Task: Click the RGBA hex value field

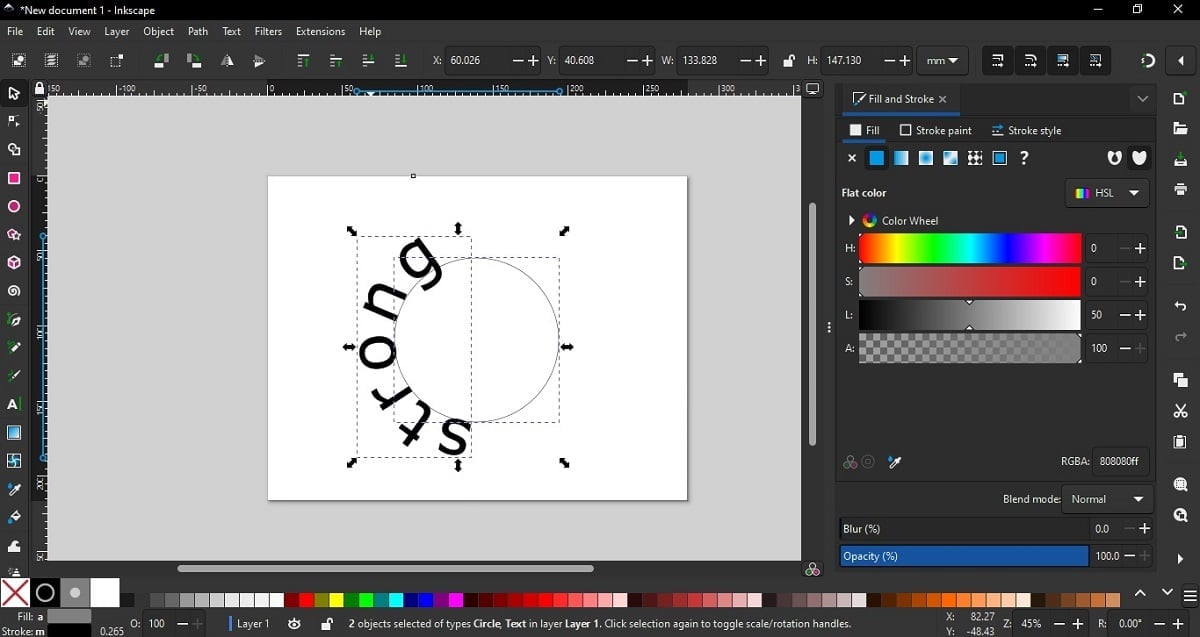Action: 1120,462
